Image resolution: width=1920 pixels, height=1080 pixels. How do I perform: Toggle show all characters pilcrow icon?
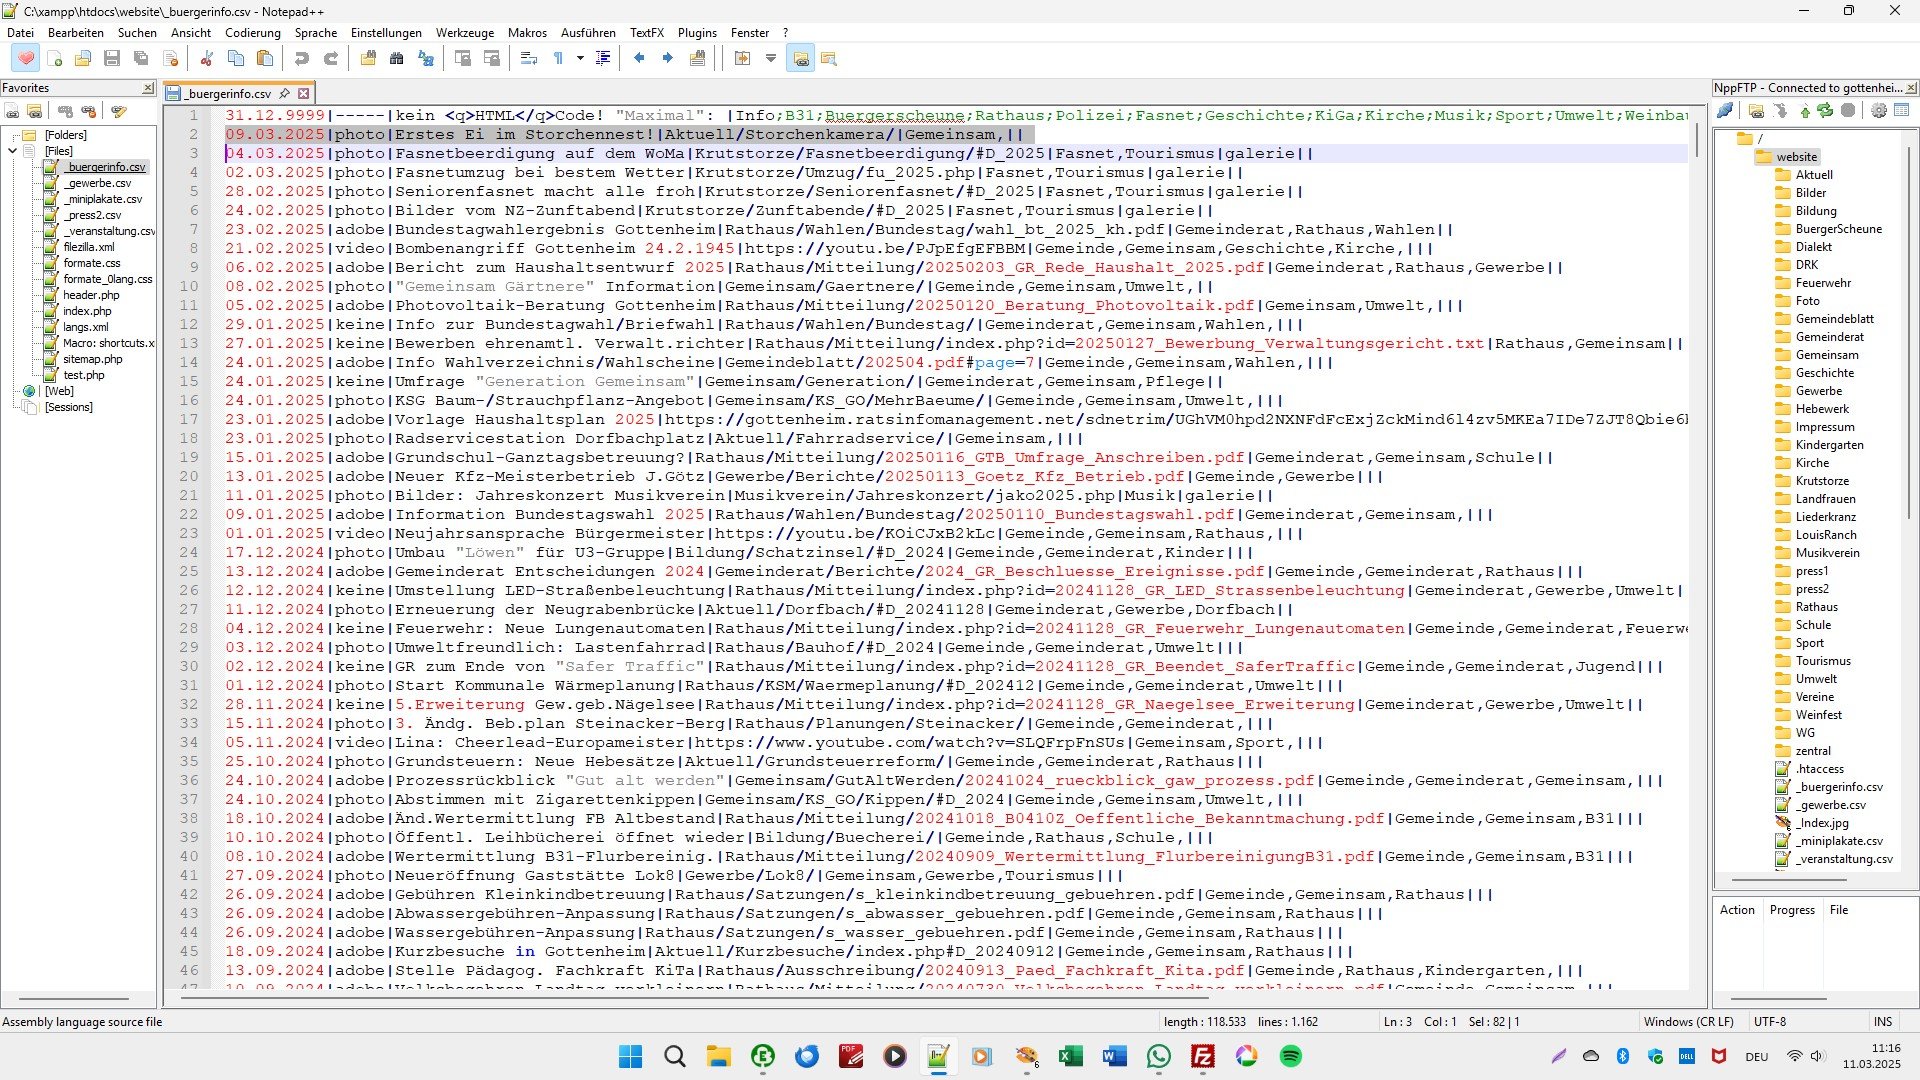559,59
